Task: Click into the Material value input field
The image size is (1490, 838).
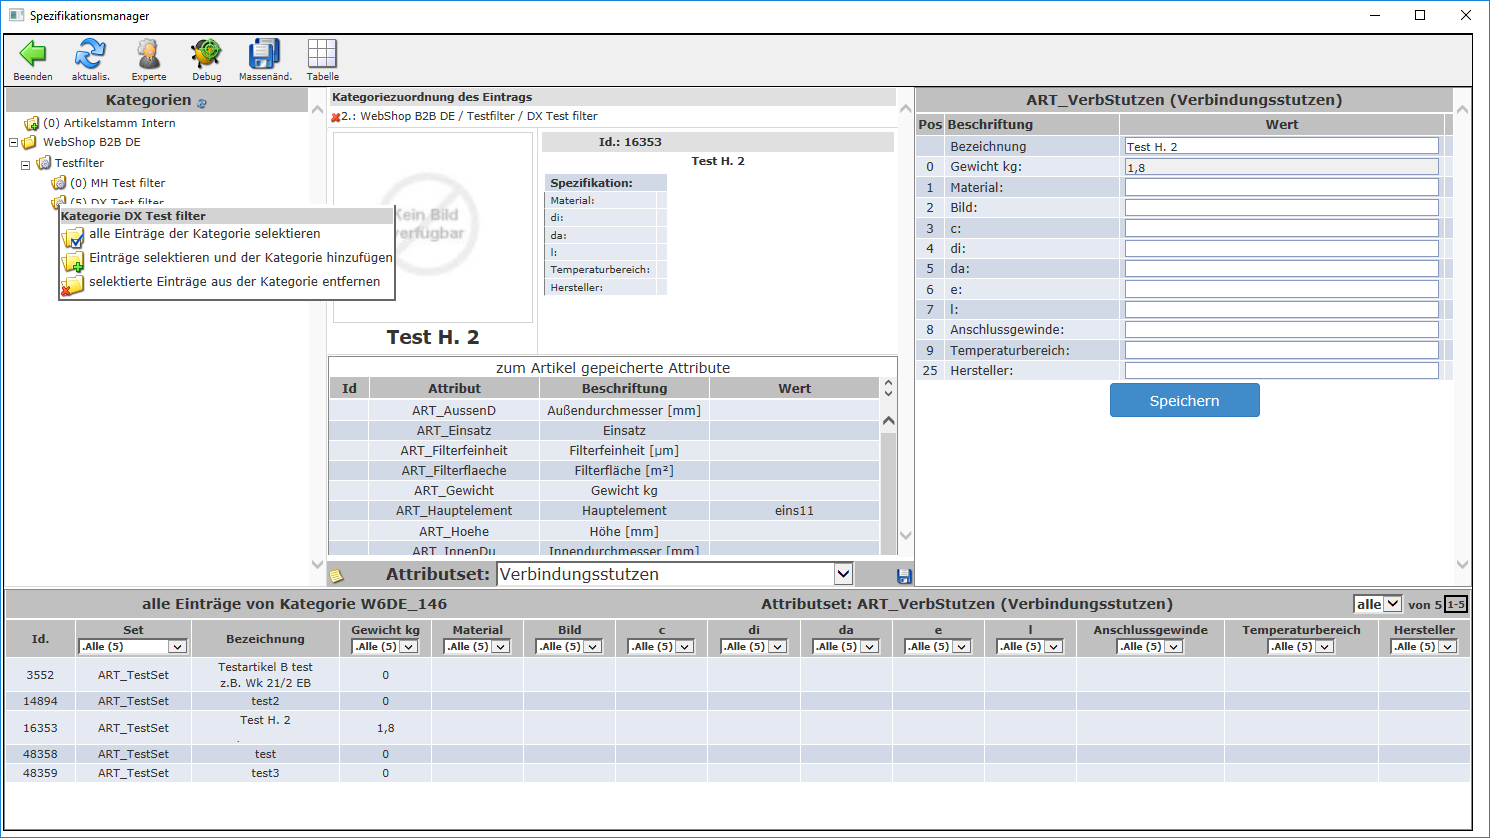Action: tap(1281, 187)
